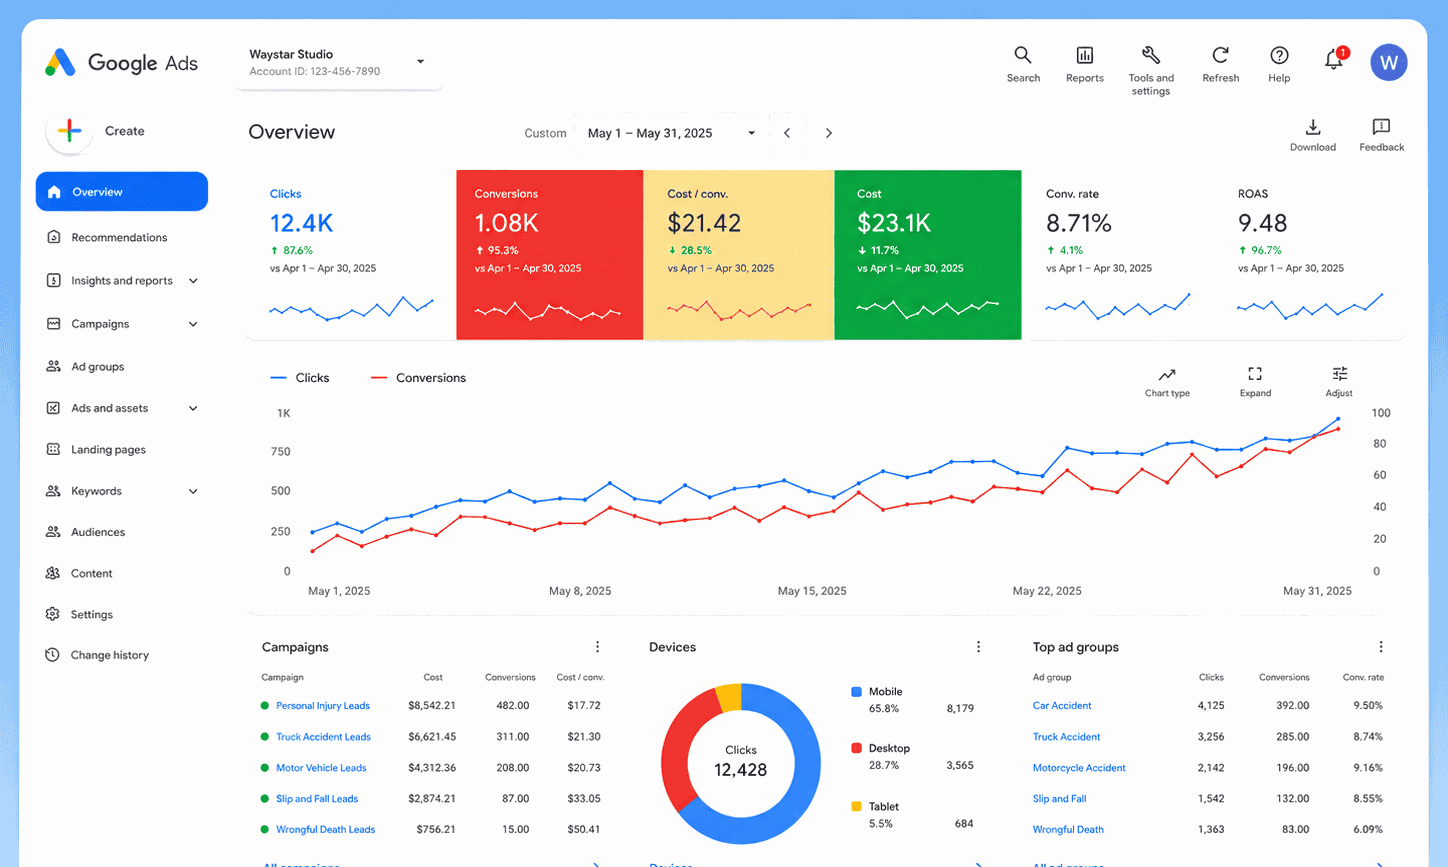Click the $8,542.21 cost value
The width and height of the screenshot is (1448, 867).
pyautogui.click(x=432, y=706)
